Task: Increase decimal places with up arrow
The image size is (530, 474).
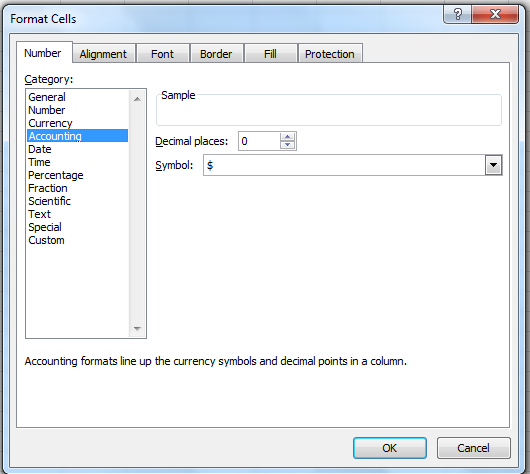Action: tap(288, 137)
